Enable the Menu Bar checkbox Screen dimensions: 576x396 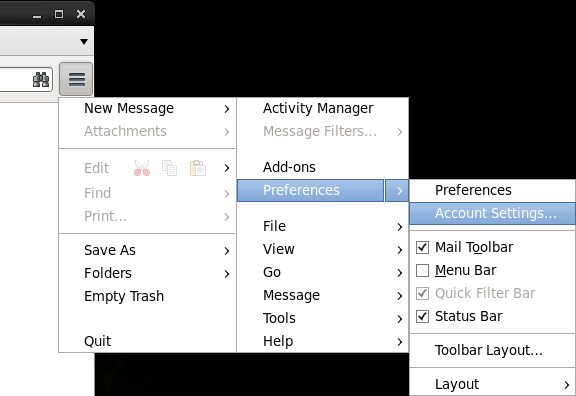(422, 270)
